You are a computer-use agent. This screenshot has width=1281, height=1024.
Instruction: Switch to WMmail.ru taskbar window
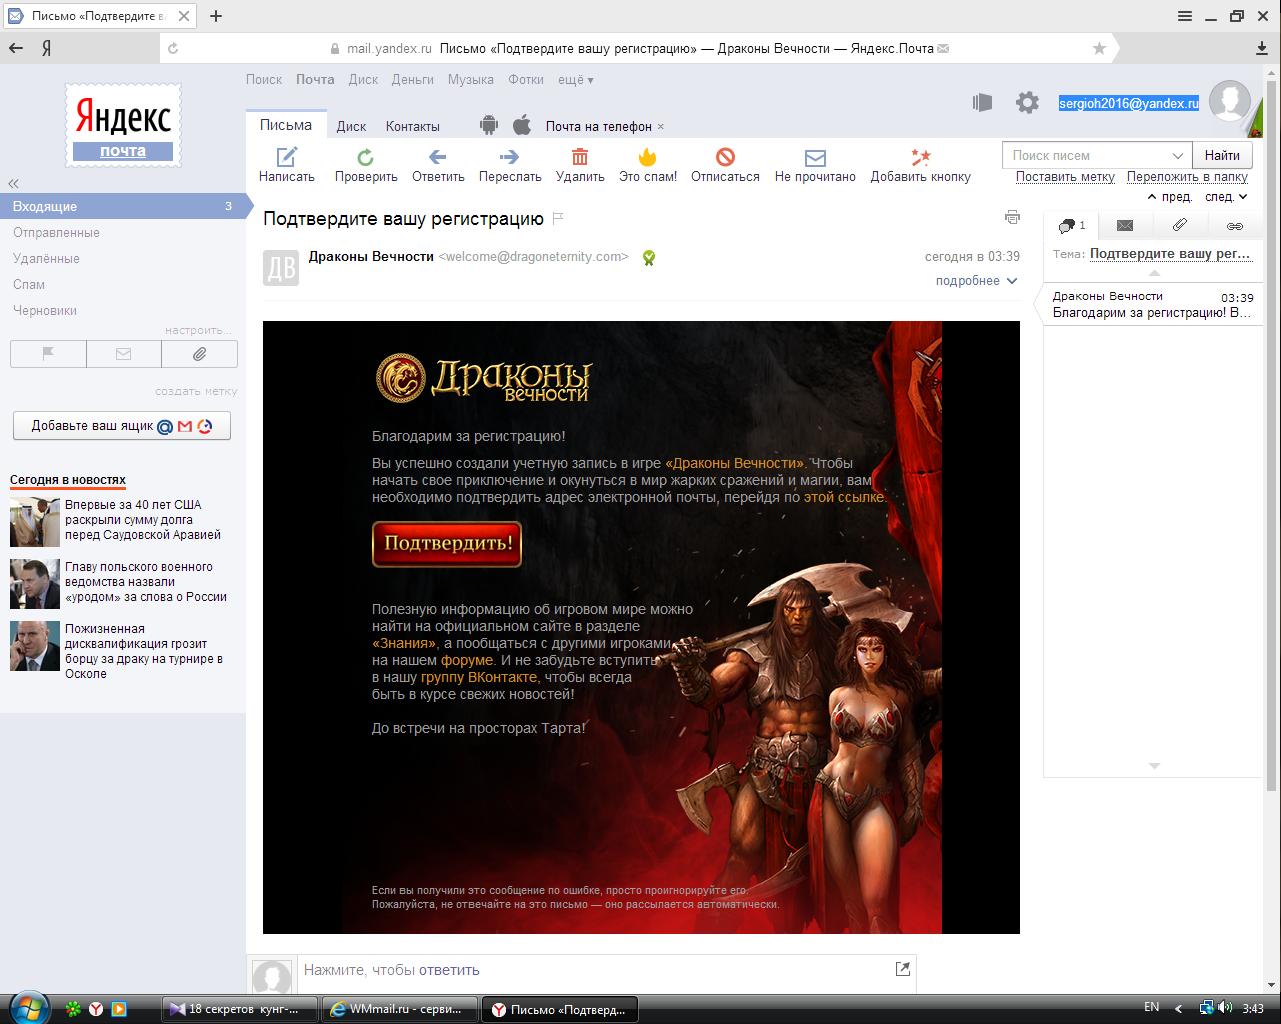click(x=400, y=1009)
